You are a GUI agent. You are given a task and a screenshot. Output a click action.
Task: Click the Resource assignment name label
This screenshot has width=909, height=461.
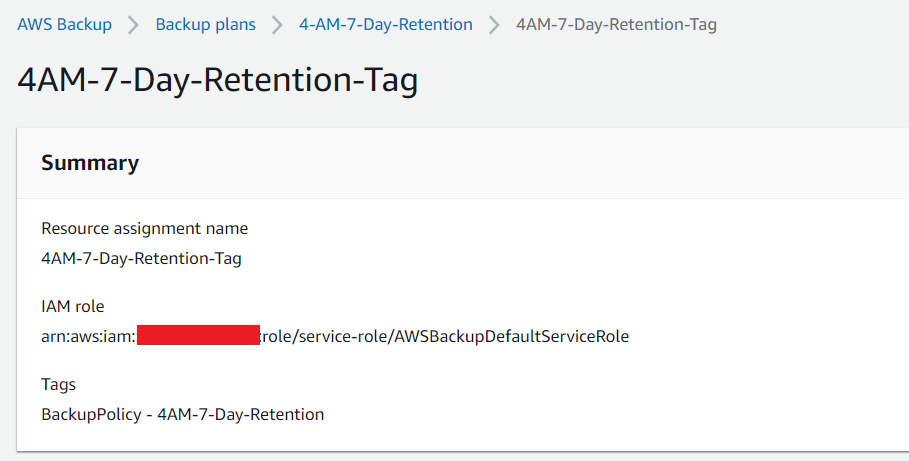pos(144,228)
